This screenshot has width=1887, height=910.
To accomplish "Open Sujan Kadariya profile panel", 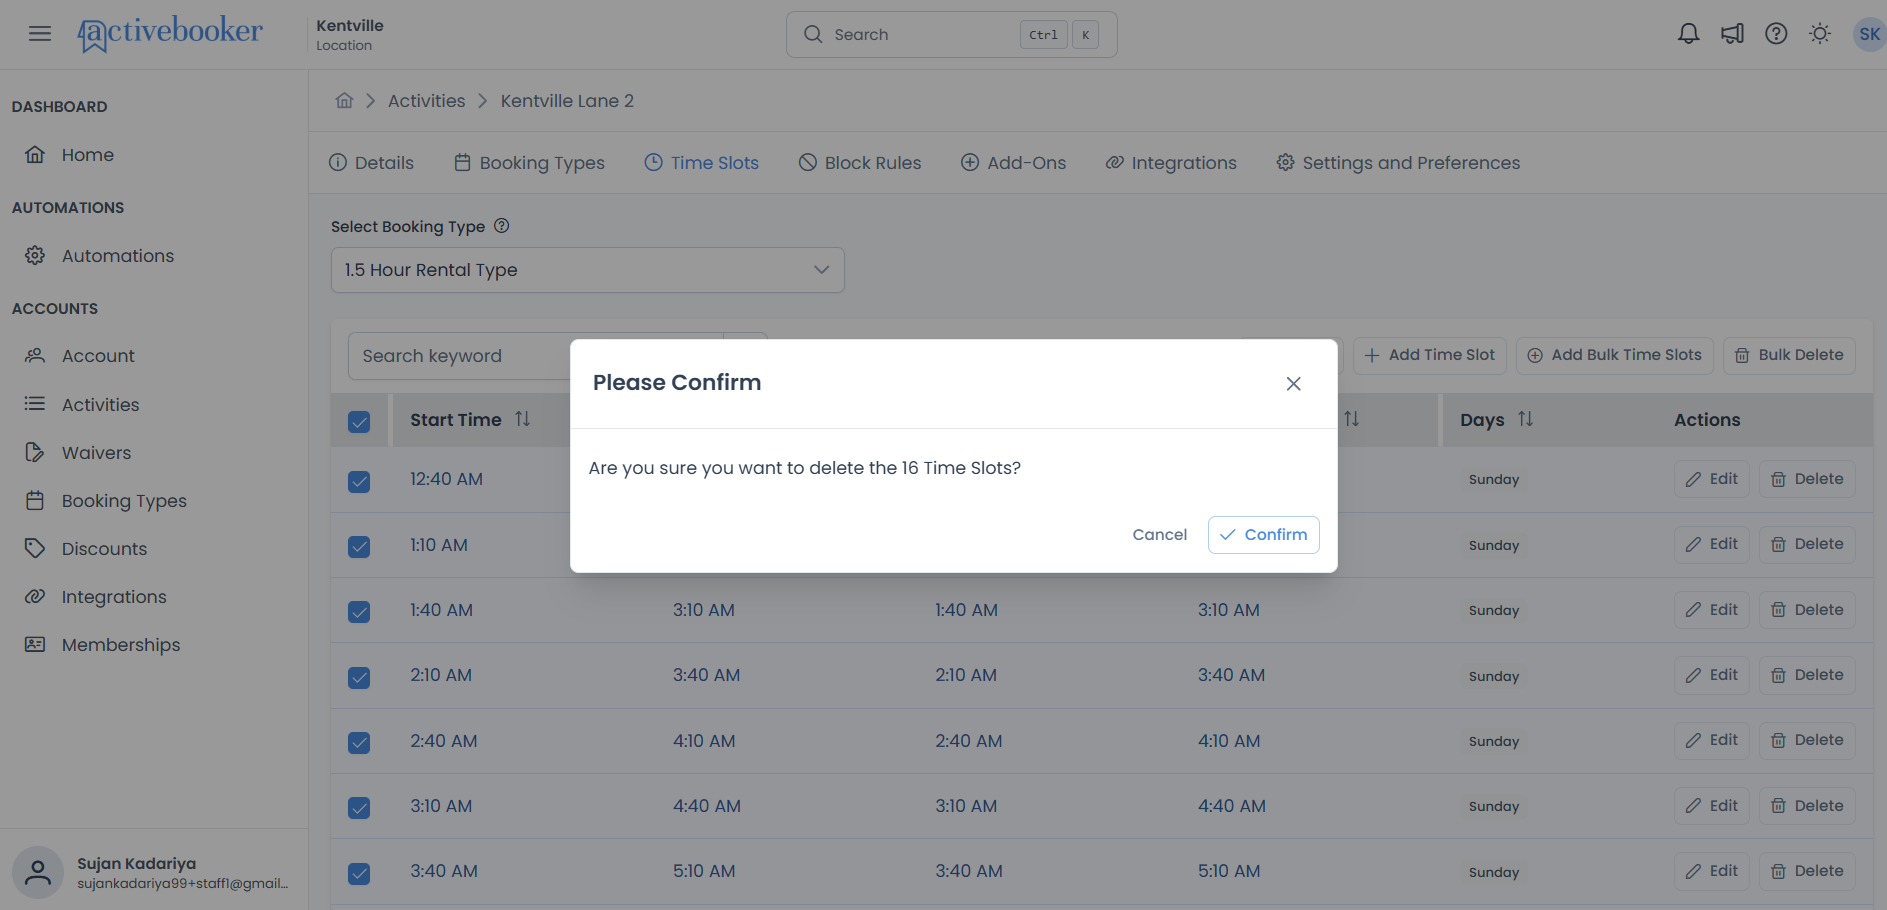I will [154, 872].
